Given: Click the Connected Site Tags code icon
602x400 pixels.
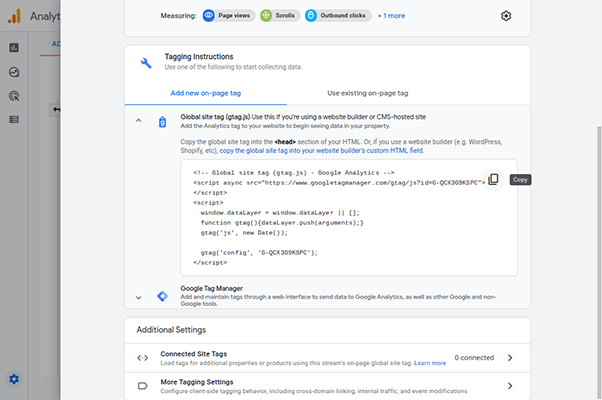Looking at the screenshot, I should 142,358.
